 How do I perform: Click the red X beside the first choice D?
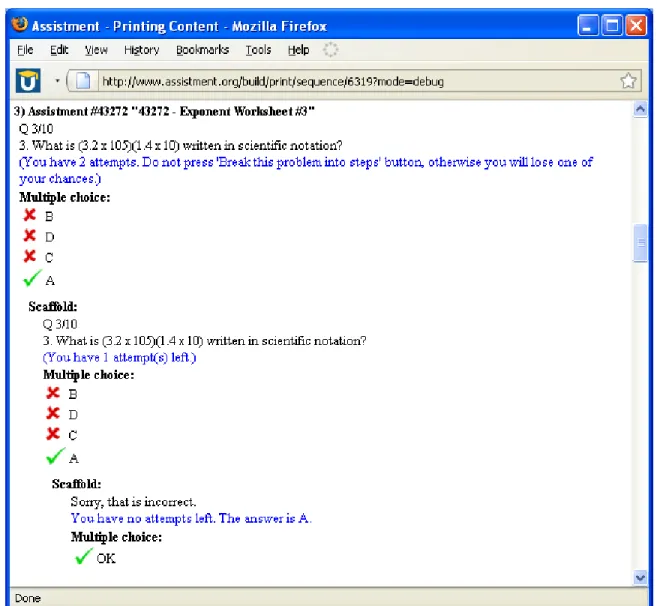pos(29,236)
